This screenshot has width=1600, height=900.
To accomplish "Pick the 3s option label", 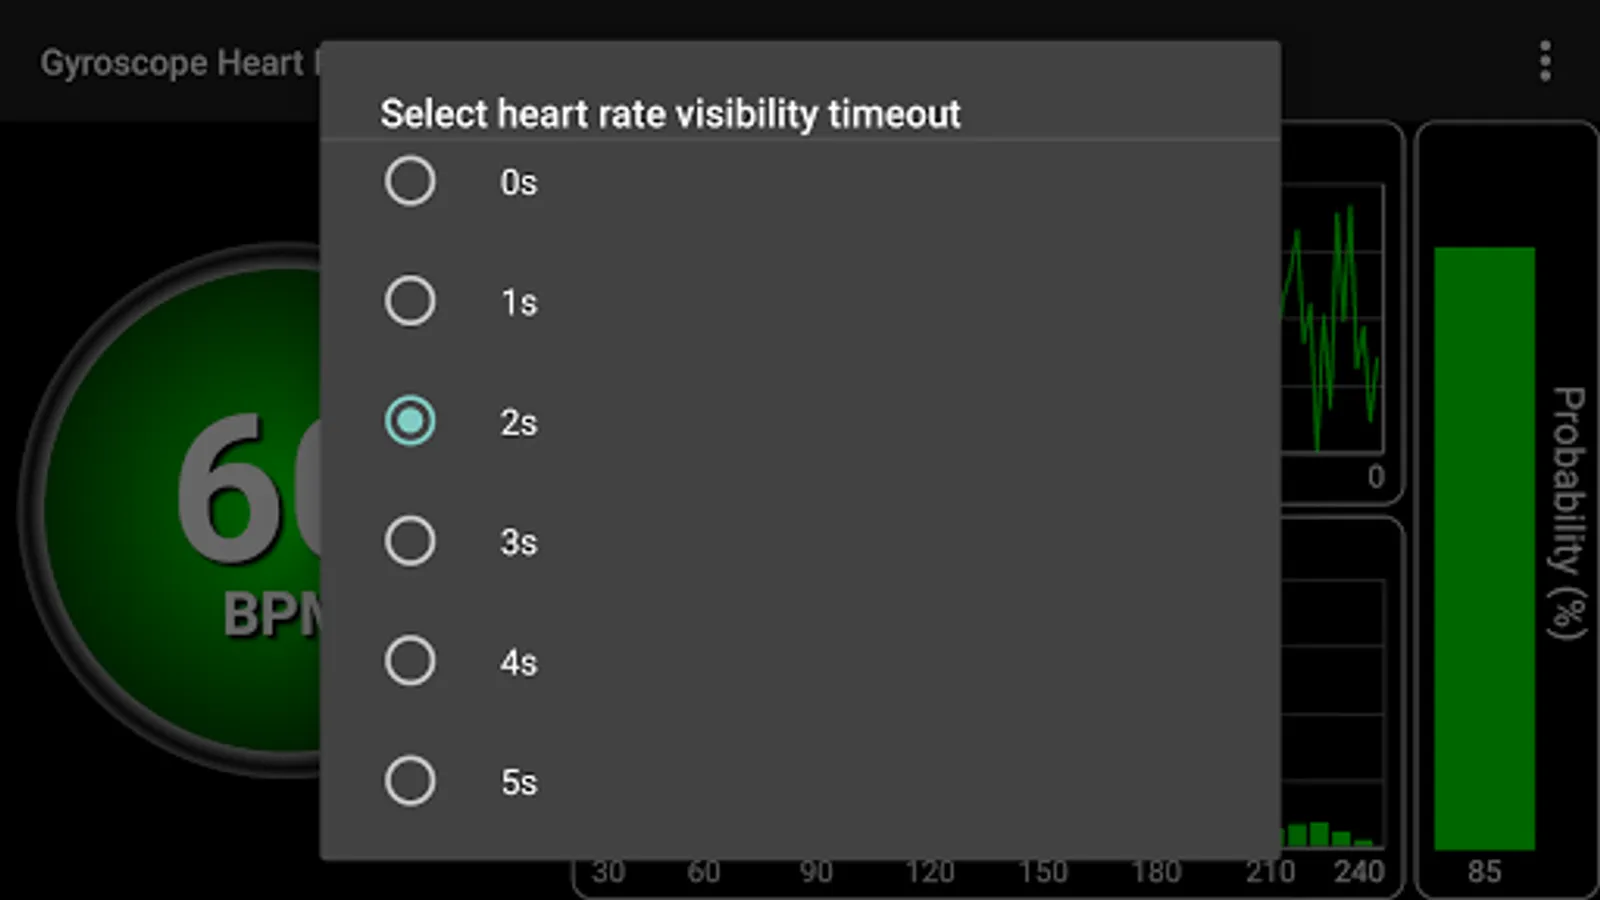I will [x=518, y=542].
